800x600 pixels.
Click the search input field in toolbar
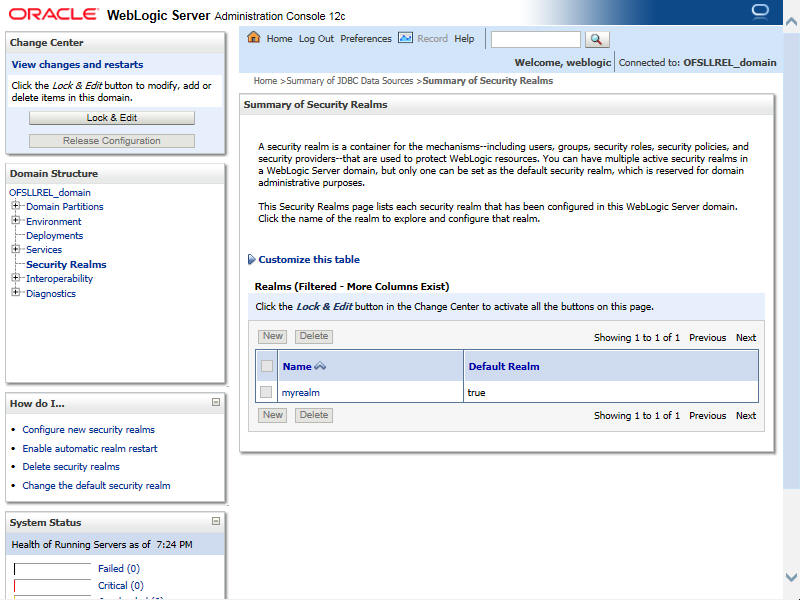[x=536, y=40]
